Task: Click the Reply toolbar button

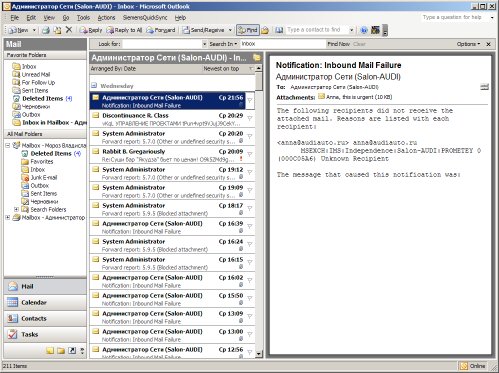Action: [x=91, y=30]
